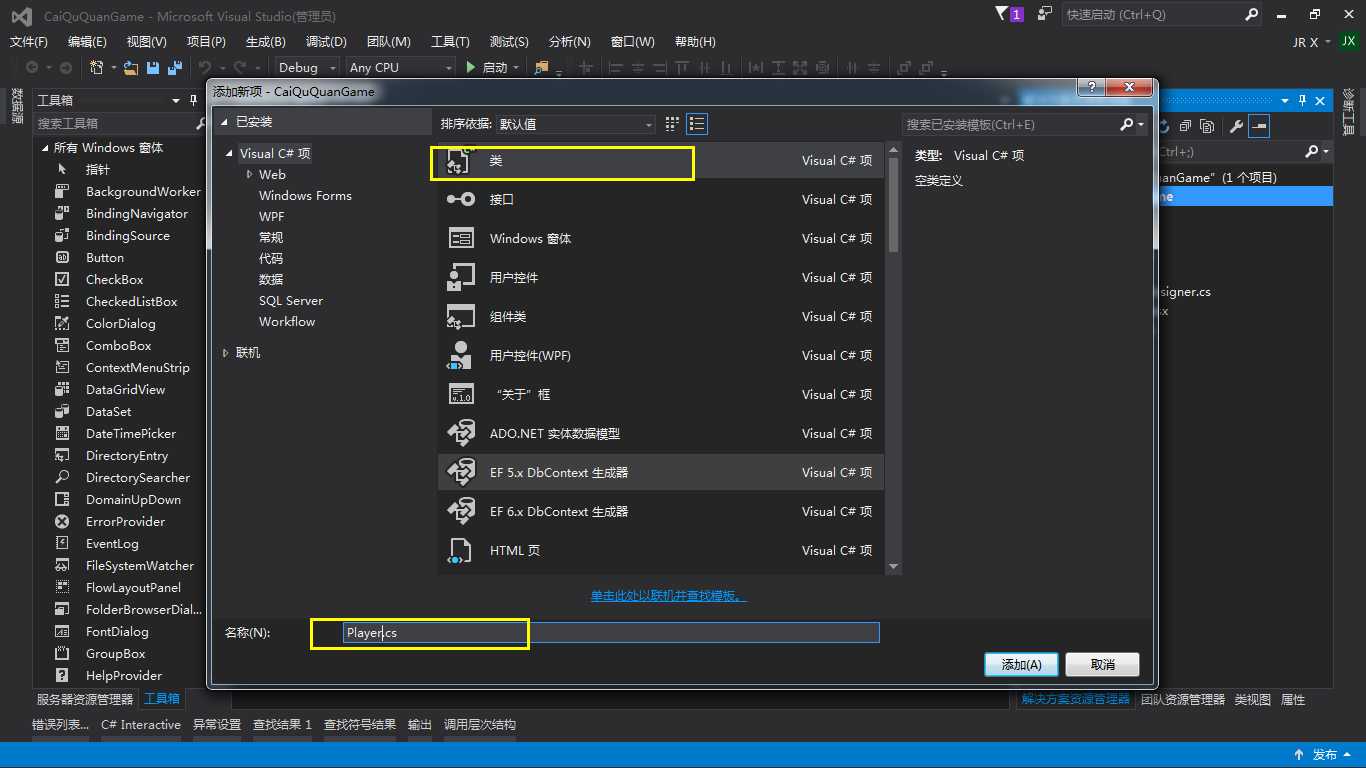Click the 添加(A) button
This screenshot has width=1366, height=768.
point(1022,664)
